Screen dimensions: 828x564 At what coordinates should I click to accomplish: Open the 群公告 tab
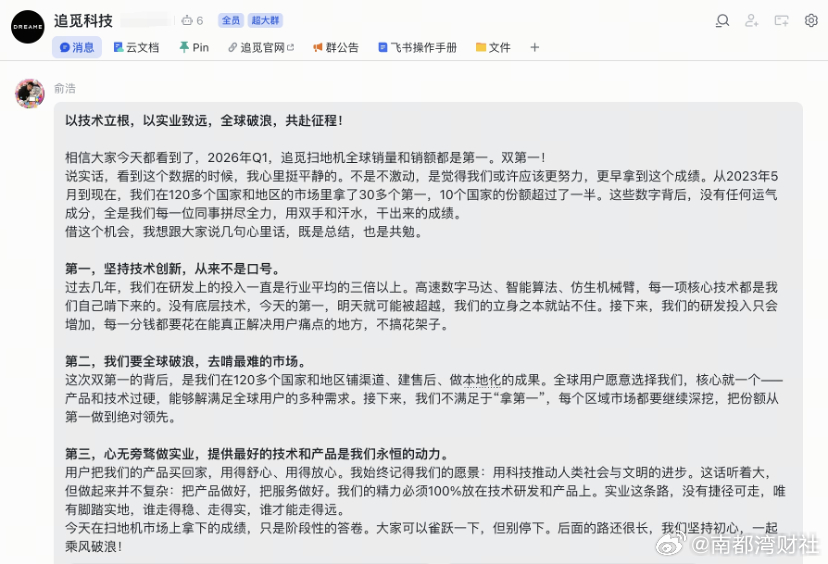point(336,48)
